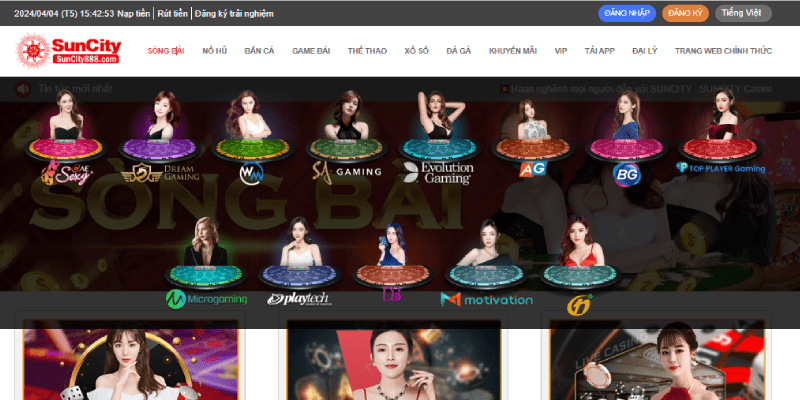Click the Rút tiền withdraw link
800x400 pixels.
[x=172, y=14]
